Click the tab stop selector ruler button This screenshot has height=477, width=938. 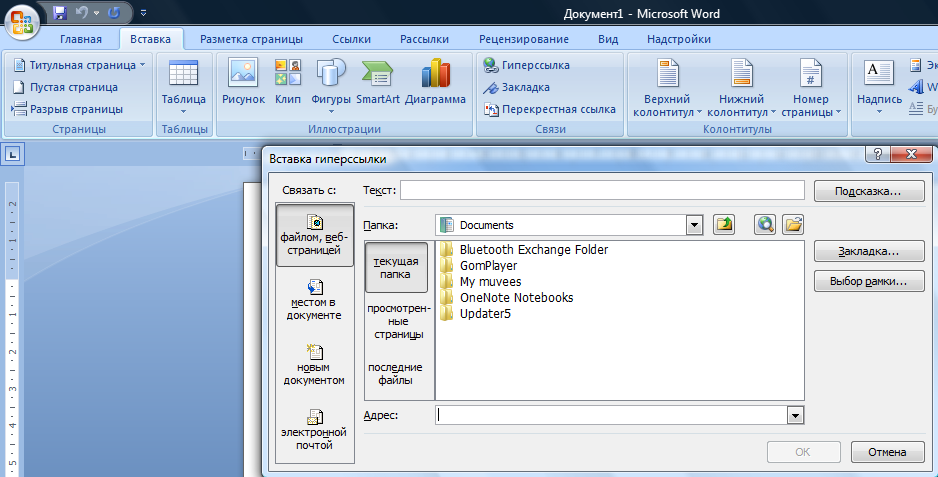pyautogui.click(x=13, y=154)
